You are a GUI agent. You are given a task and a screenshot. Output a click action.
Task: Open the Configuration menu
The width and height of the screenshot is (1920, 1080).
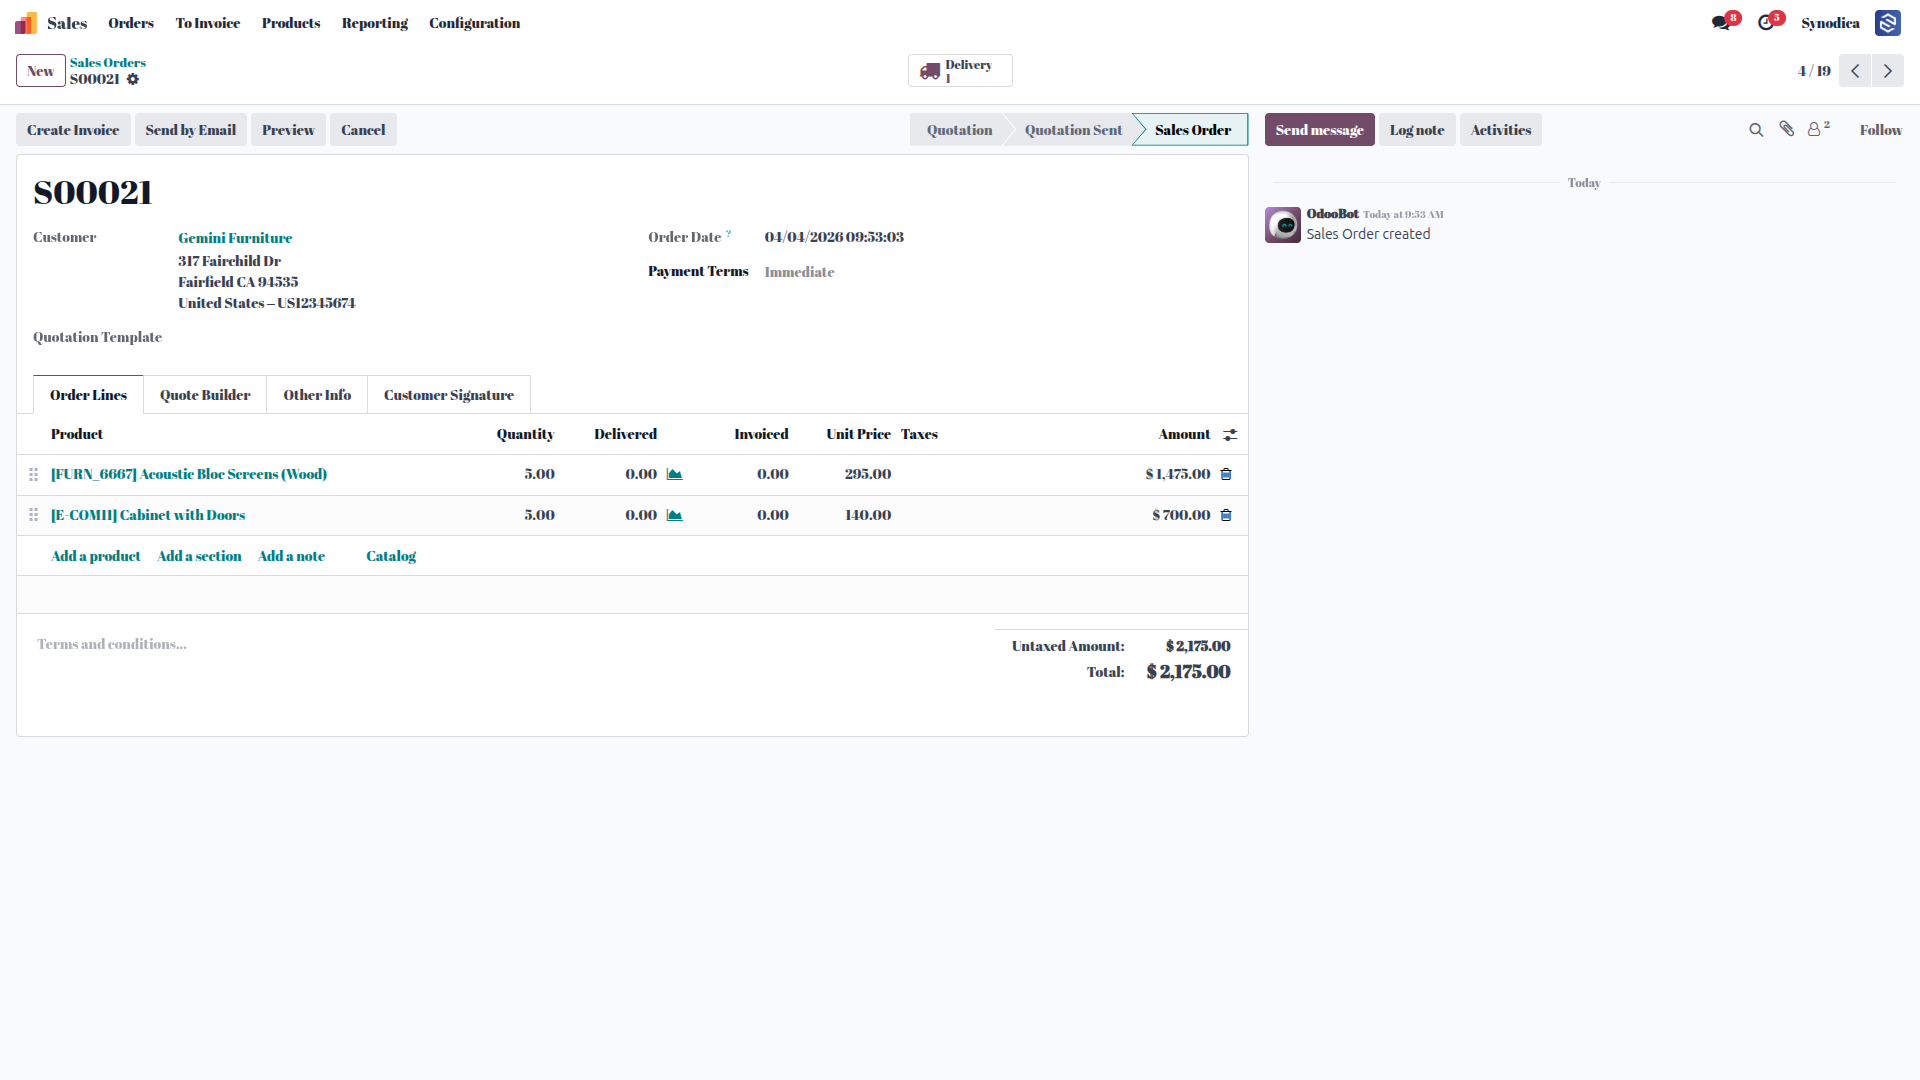pyautogui.click(x=475, y=23)
